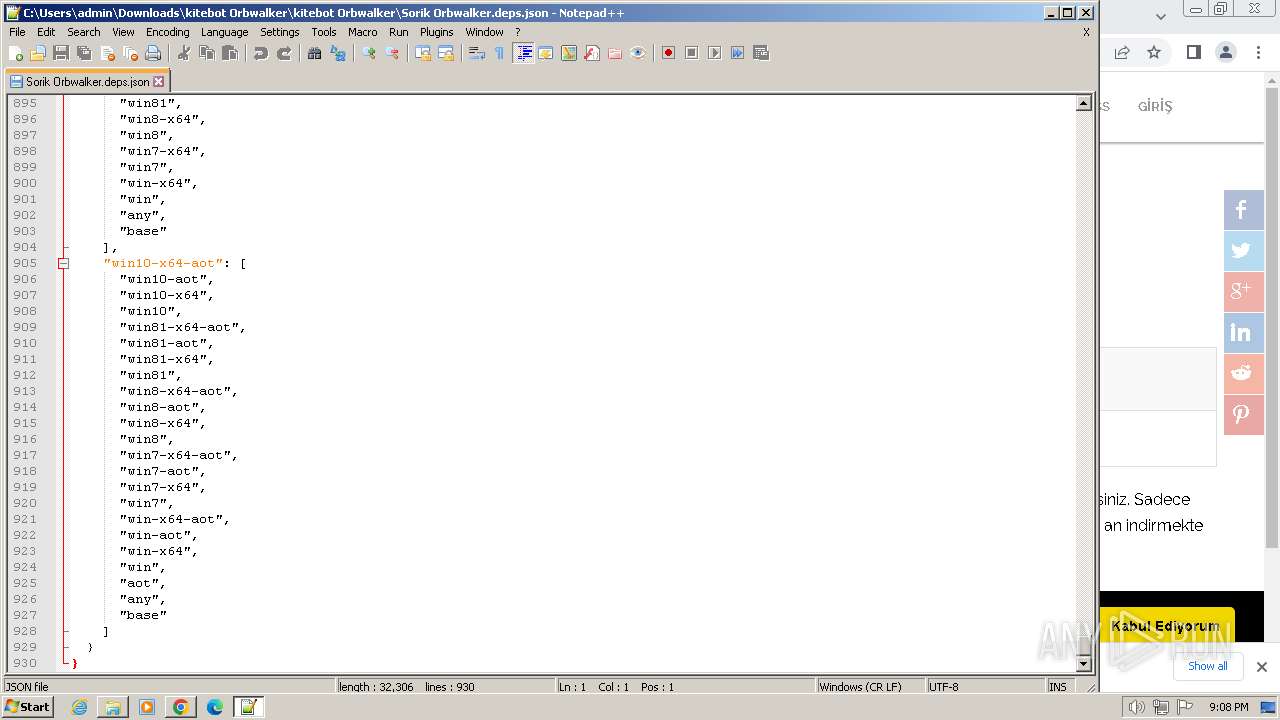Toggle INS mode in status bar

point(1057,687)
